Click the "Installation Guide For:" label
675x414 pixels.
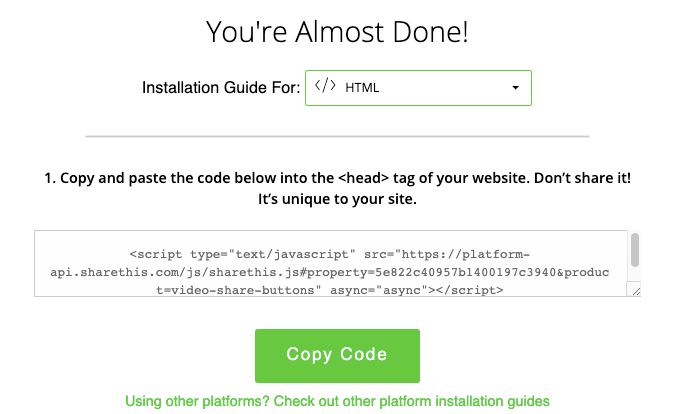coord(221,88)
